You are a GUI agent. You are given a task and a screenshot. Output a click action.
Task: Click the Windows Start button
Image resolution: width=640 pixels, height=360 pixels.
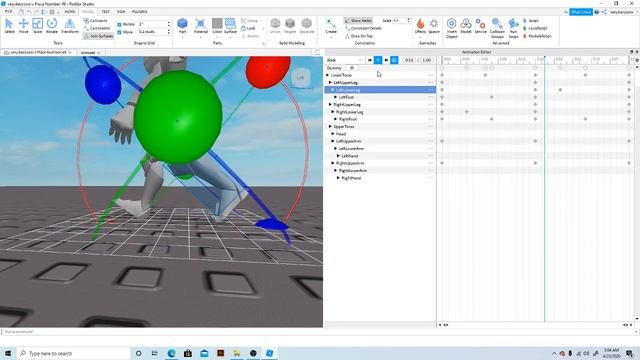click(8, 353)
